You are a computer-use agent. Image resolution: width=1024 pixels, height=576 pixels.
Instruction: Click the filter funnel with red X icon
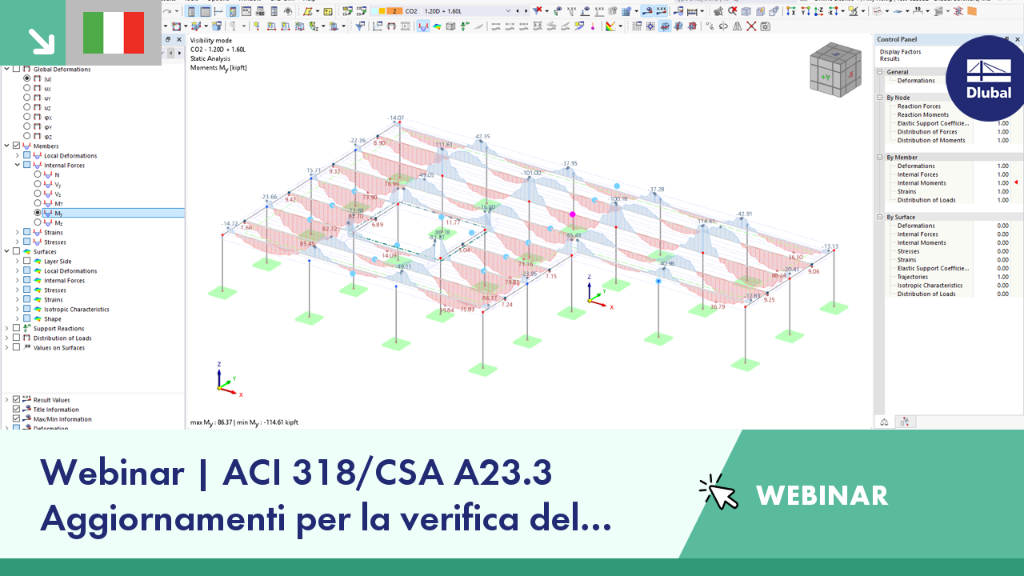[538, 11]
